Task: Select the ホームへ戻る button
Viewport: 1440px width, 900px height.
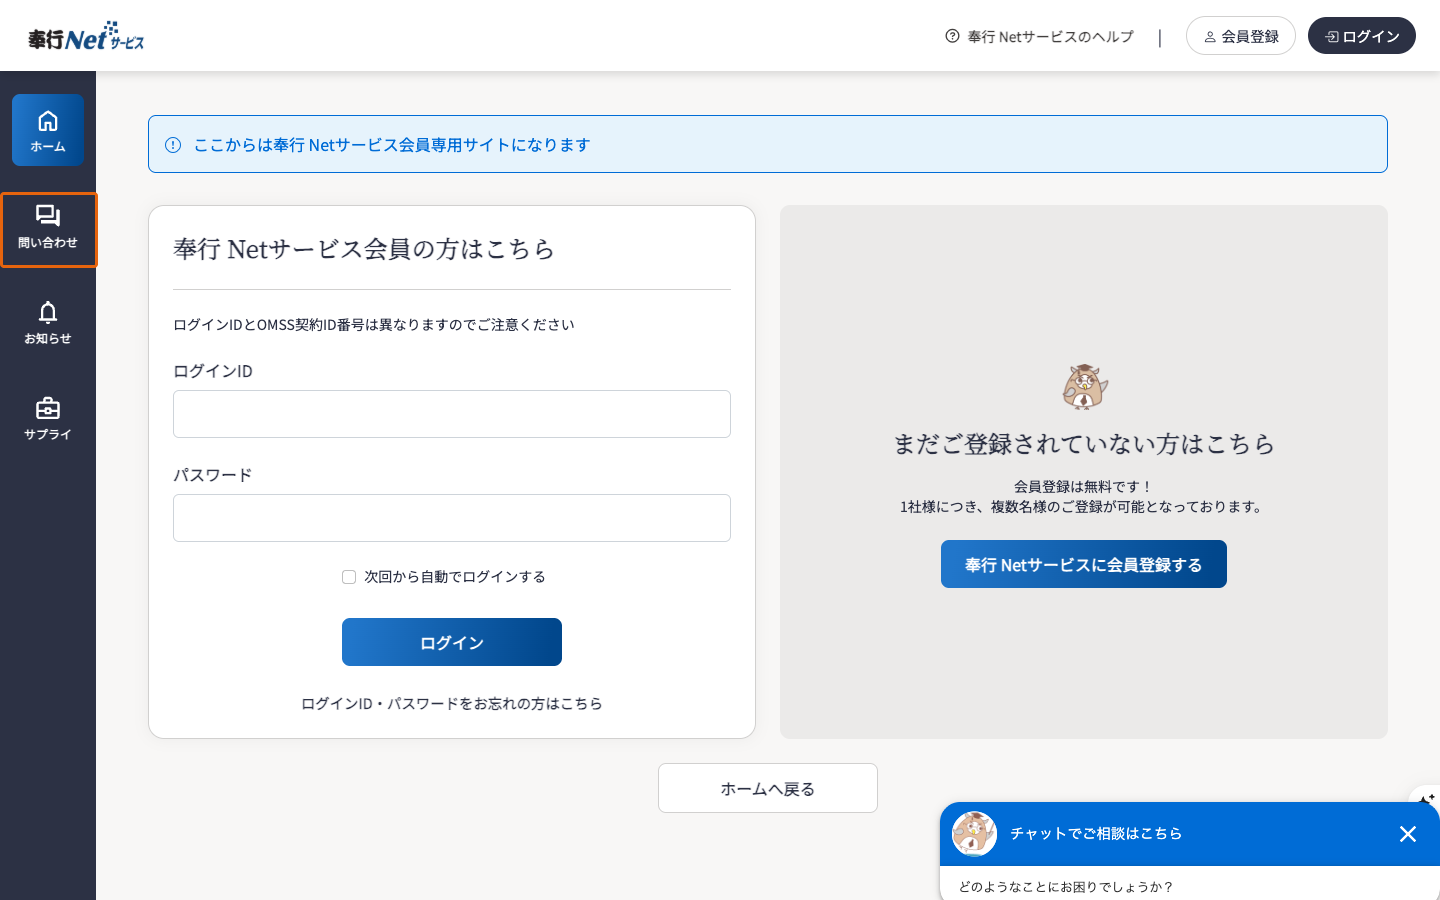Action: (x=767, y=788)
